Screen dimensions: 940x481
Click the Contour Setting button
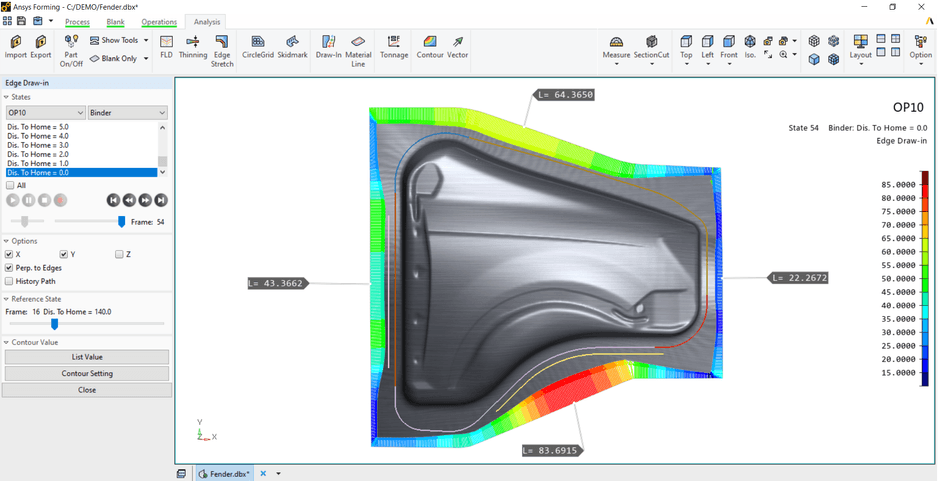[87, 374]
